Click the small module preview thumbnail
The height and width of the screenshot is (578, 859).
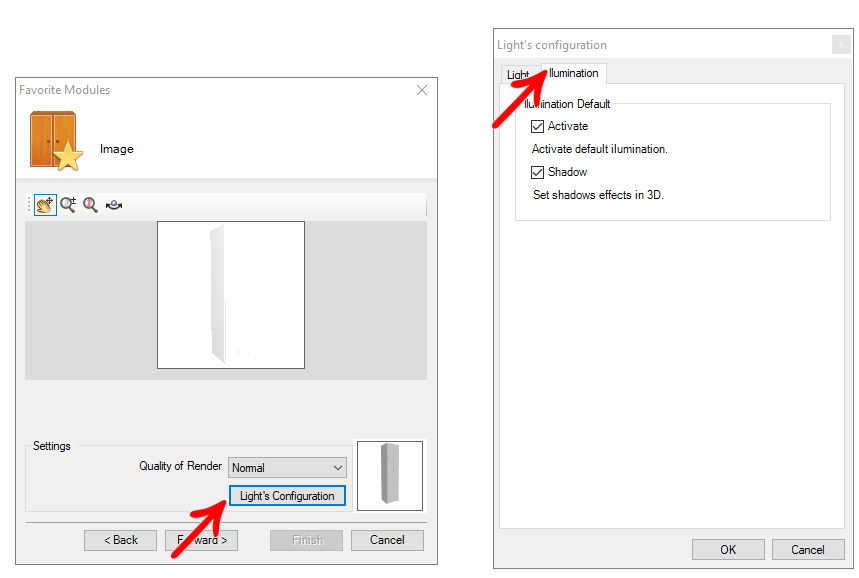click(390, 476)
